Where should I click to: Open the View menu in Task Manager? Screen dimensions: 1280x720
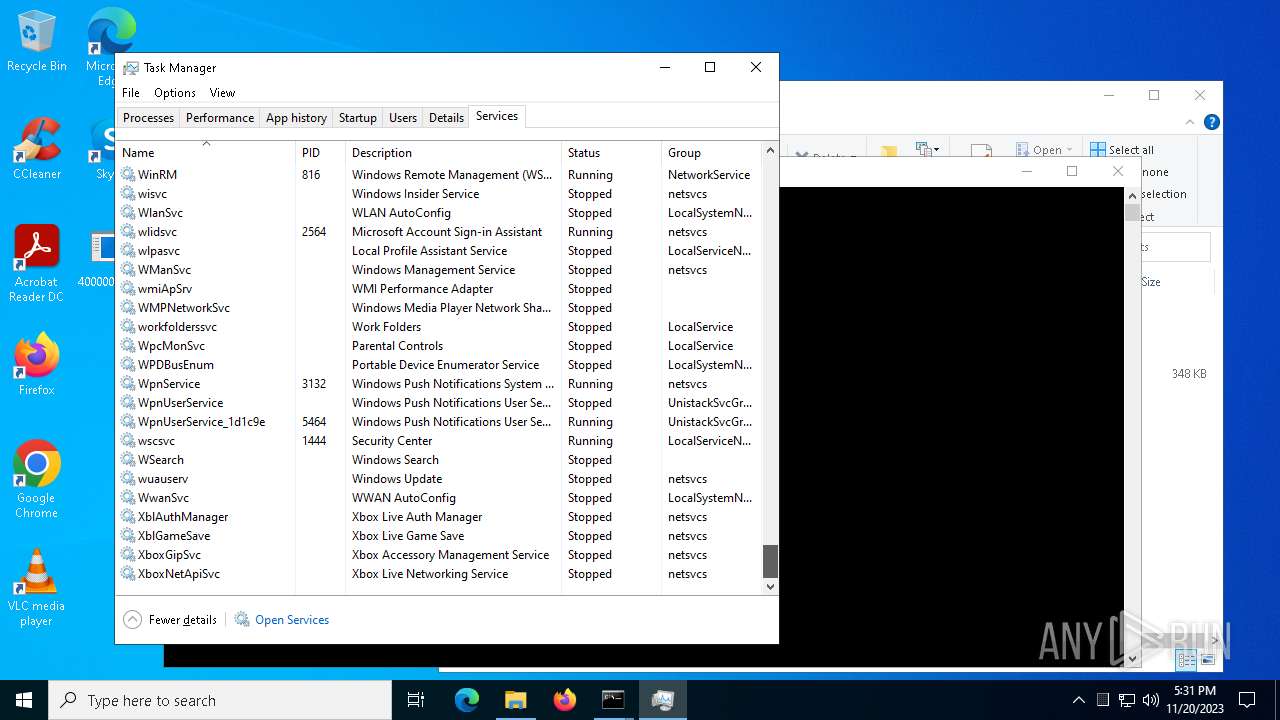(x=222, y=93)
